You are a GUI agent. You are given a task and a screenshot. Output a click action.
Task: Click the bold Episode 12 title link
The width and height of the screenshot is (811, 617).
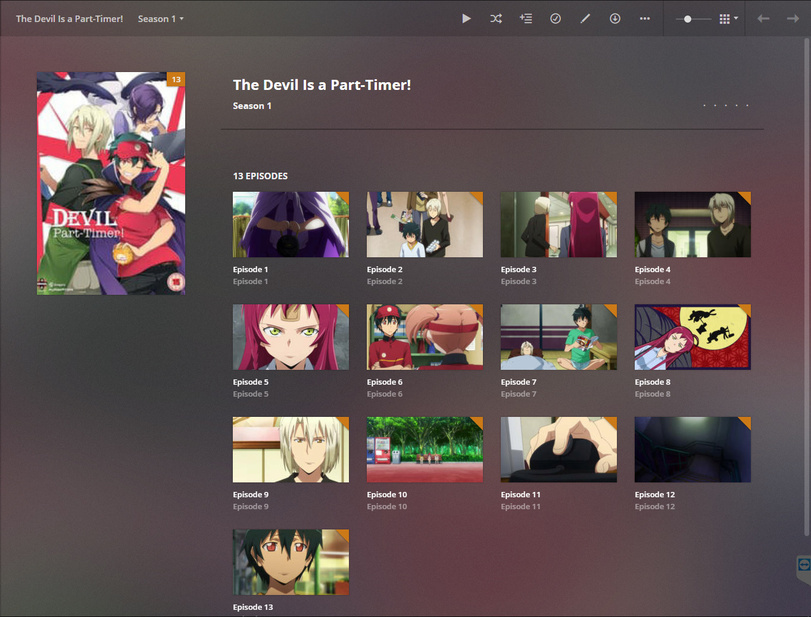pos(655,494)
